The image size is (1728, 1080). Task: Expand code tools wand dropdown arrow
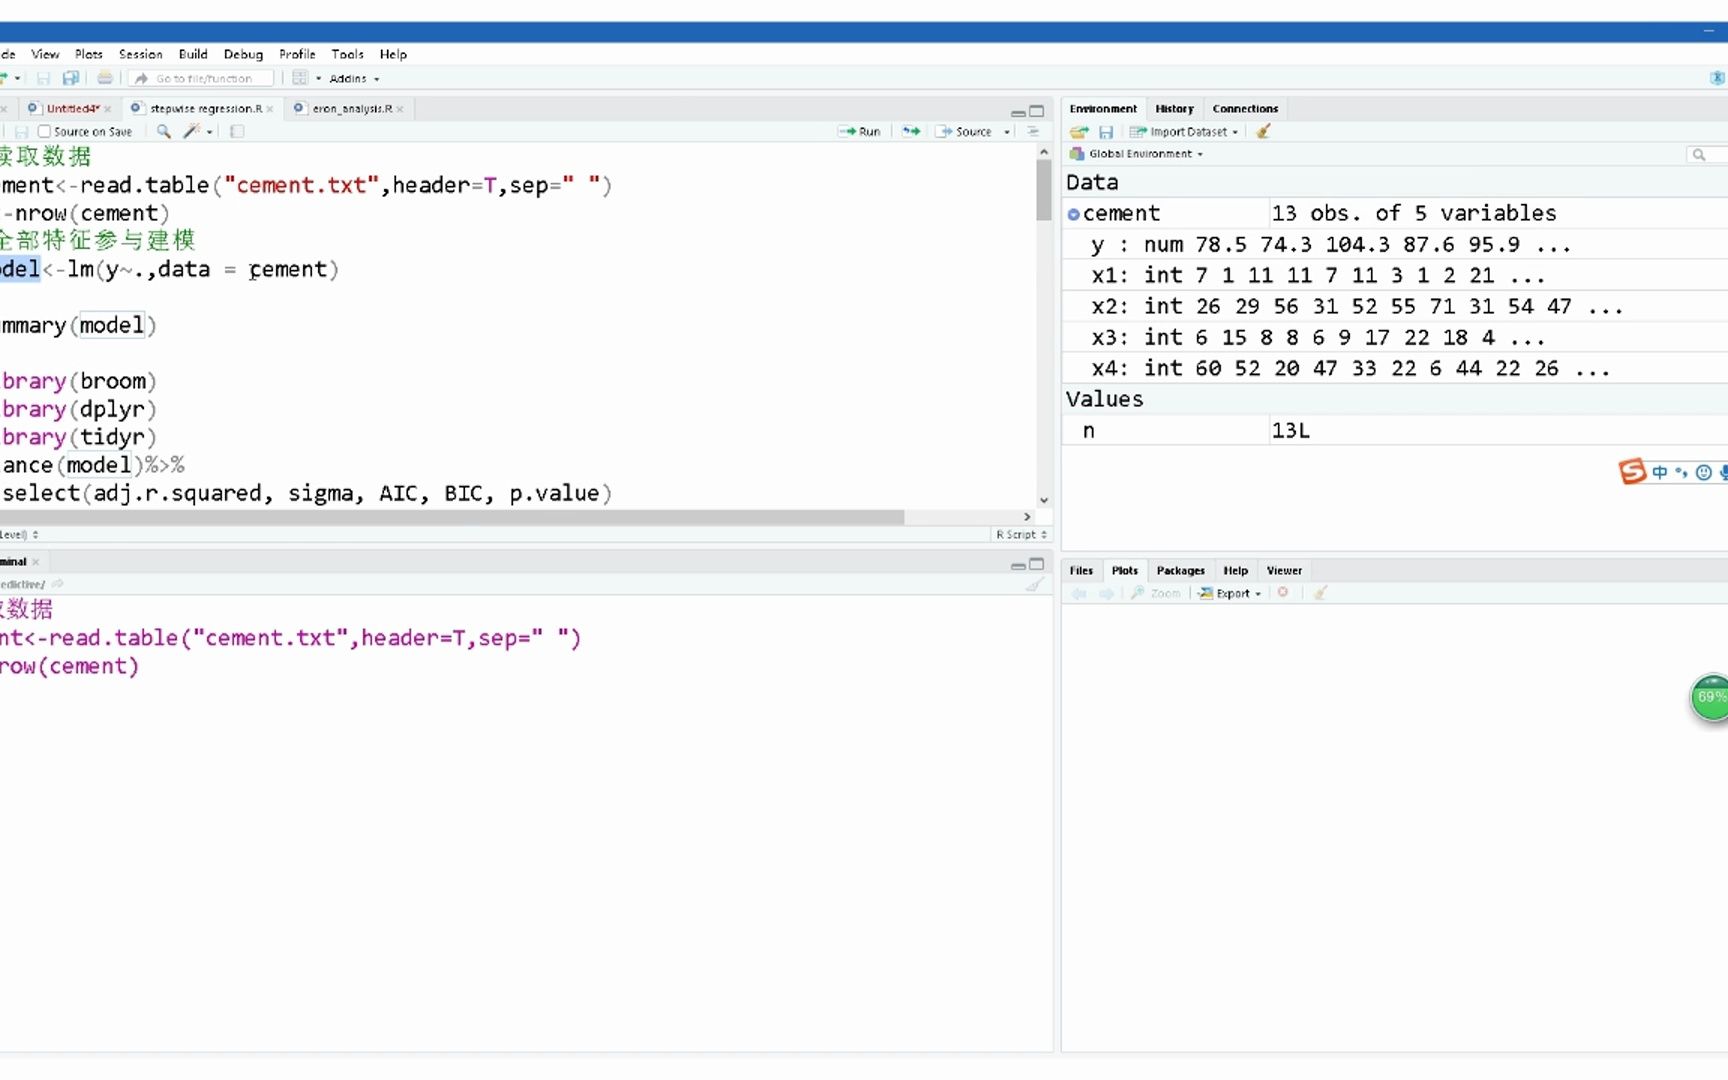click(x=209, y=132)
